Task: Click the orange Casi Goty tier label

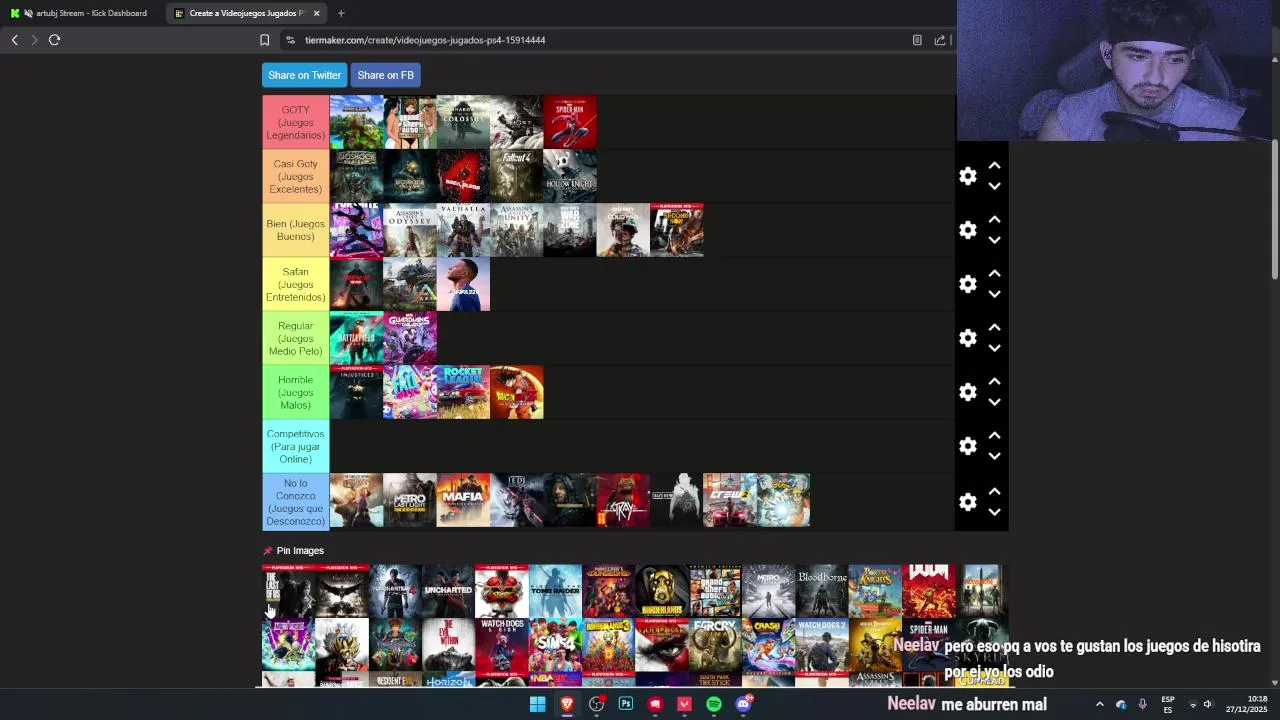Action: pos(295,176)
